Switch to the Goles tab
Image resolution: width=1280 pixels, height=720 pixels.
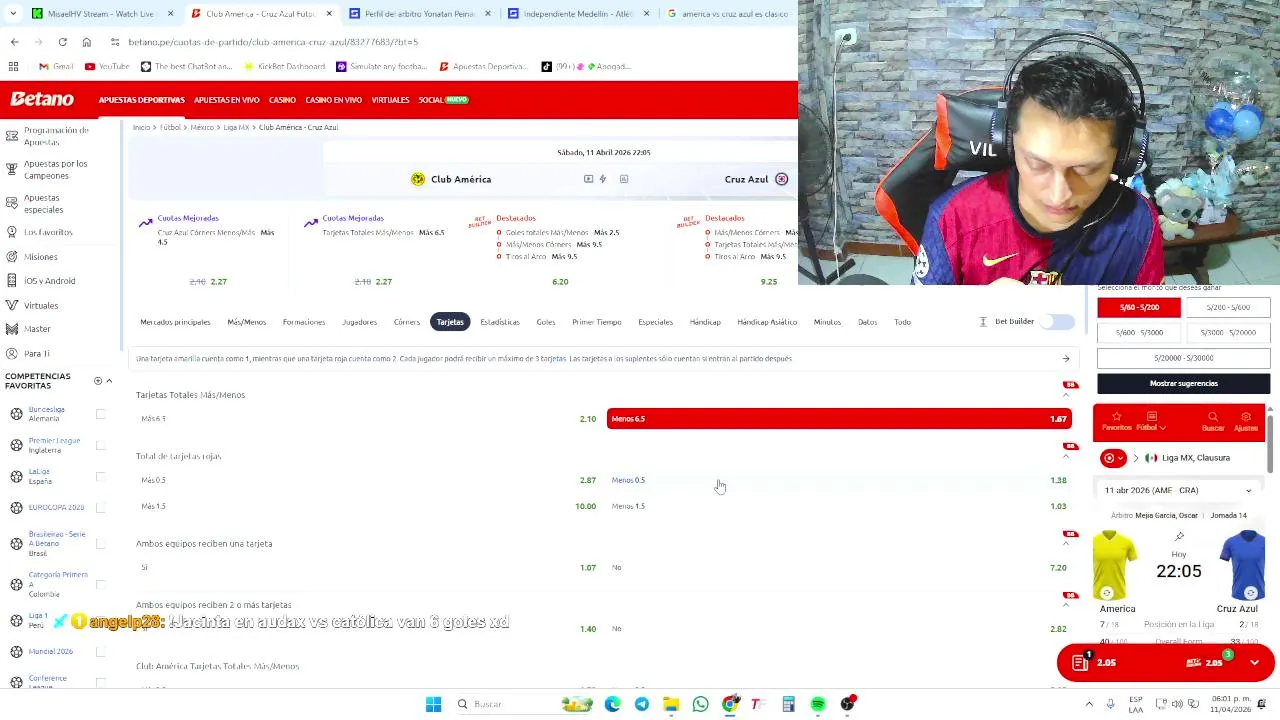point(545,322)
